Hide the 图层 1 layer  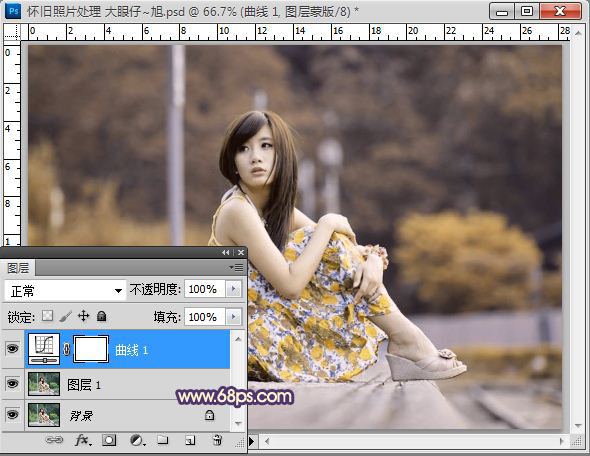tap(12, 383)
